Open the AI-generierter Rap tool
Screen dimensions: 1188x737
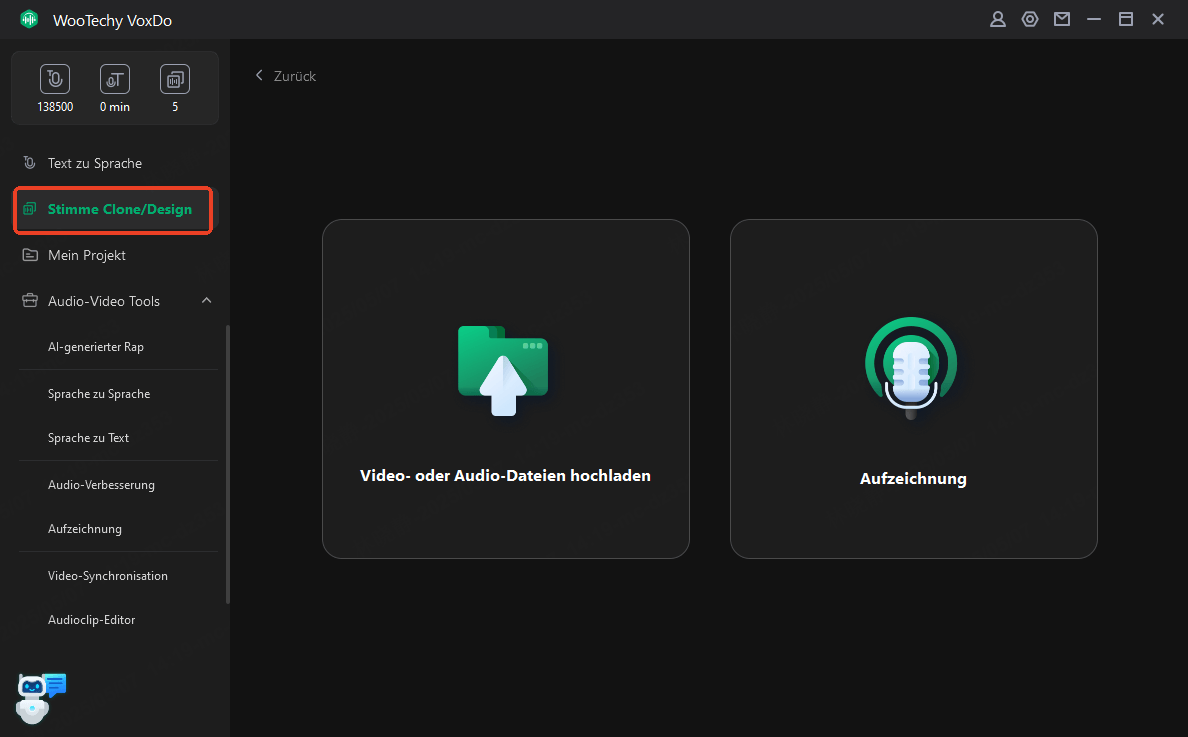(x=96, y=347)
